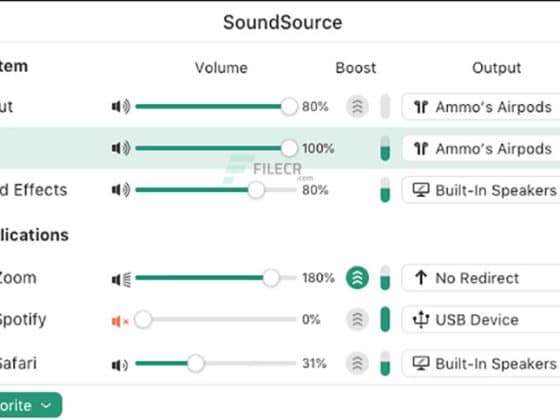Mute the 80% Airpods row speaker icon
560x420 pixels.
121,106
